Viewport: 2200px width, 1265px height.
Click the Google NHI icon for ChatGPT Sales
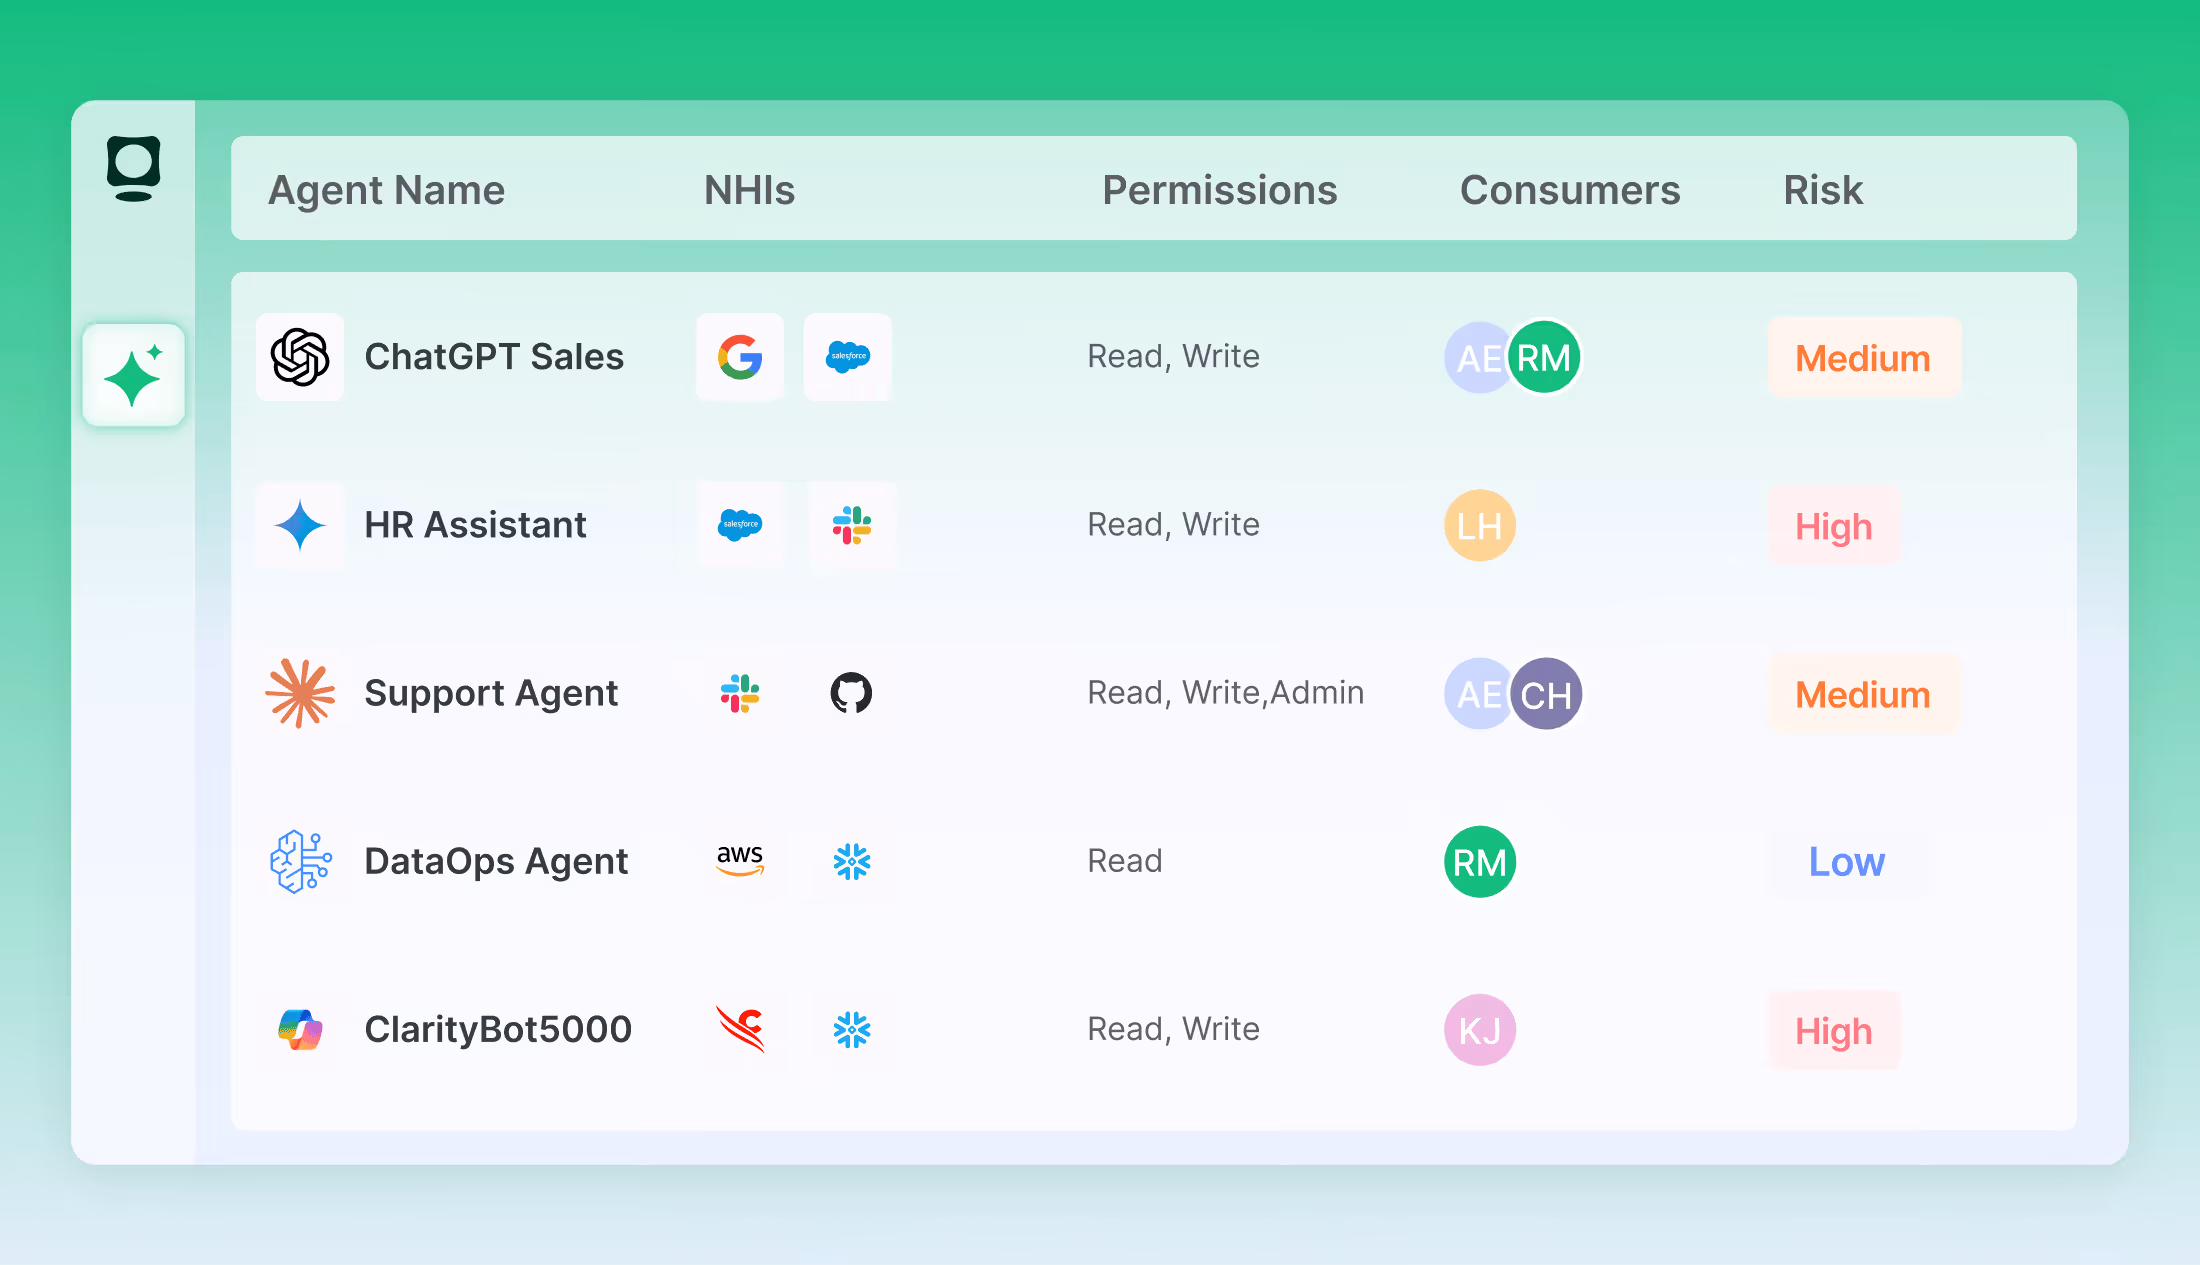(740, 357)
